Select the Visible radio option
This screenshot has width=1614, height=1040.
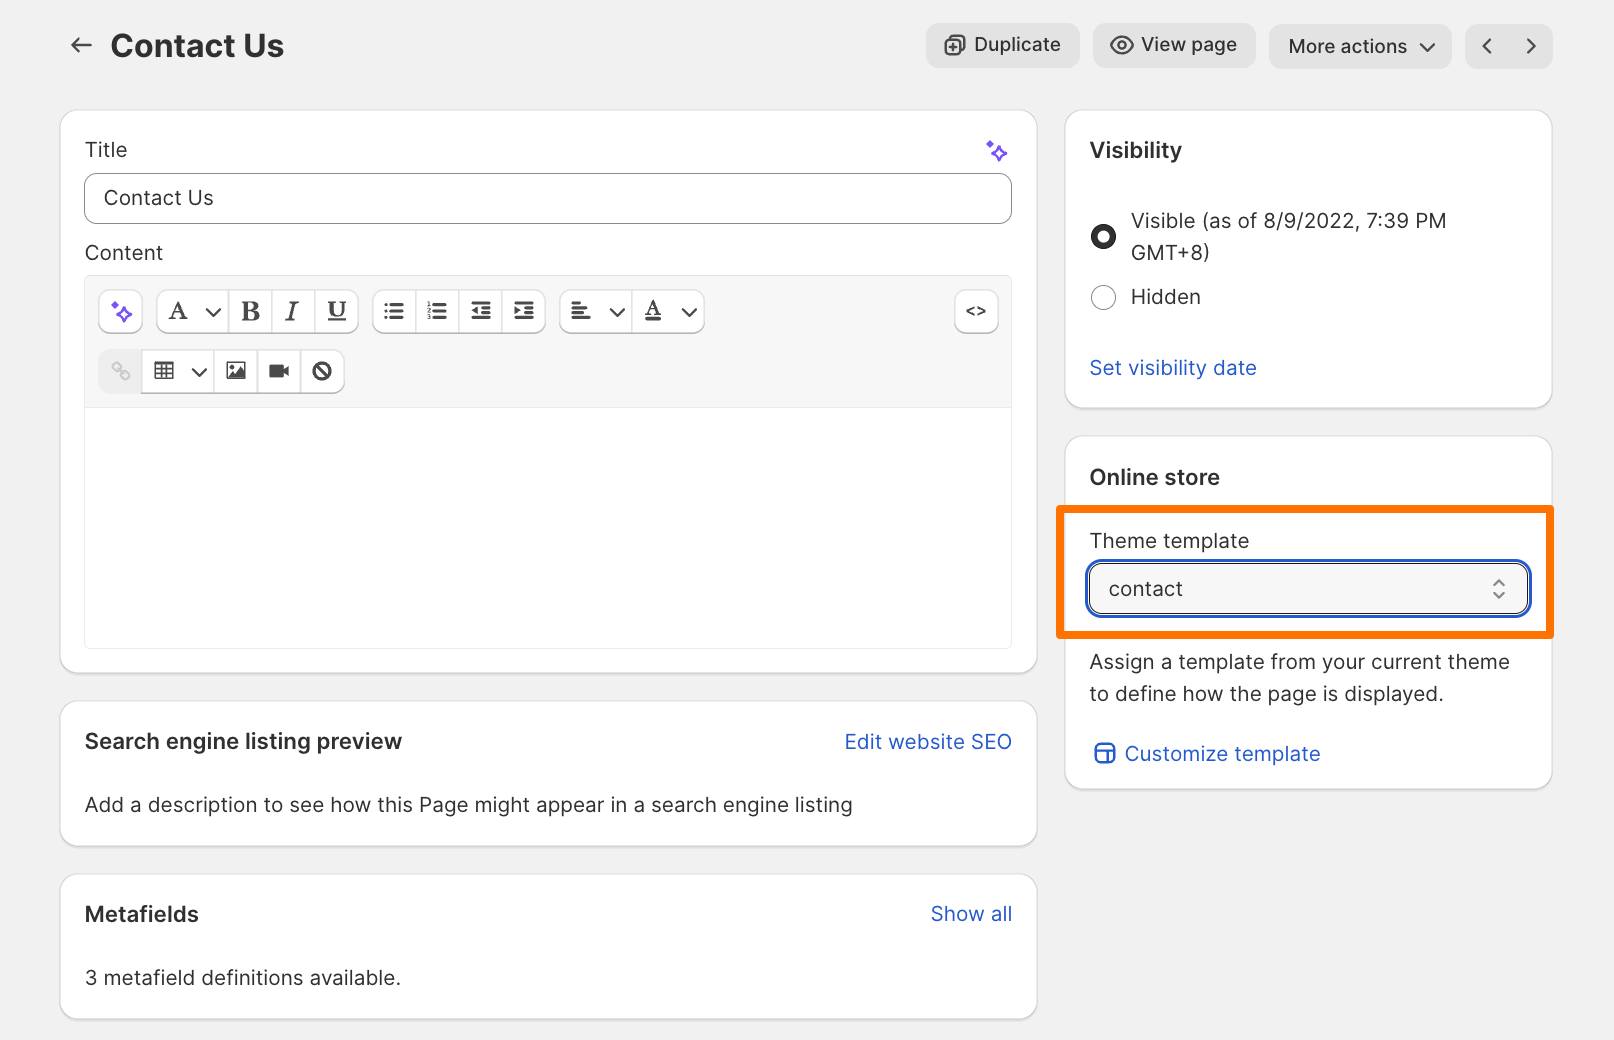pyautogui.click(x=1103, y=237)
